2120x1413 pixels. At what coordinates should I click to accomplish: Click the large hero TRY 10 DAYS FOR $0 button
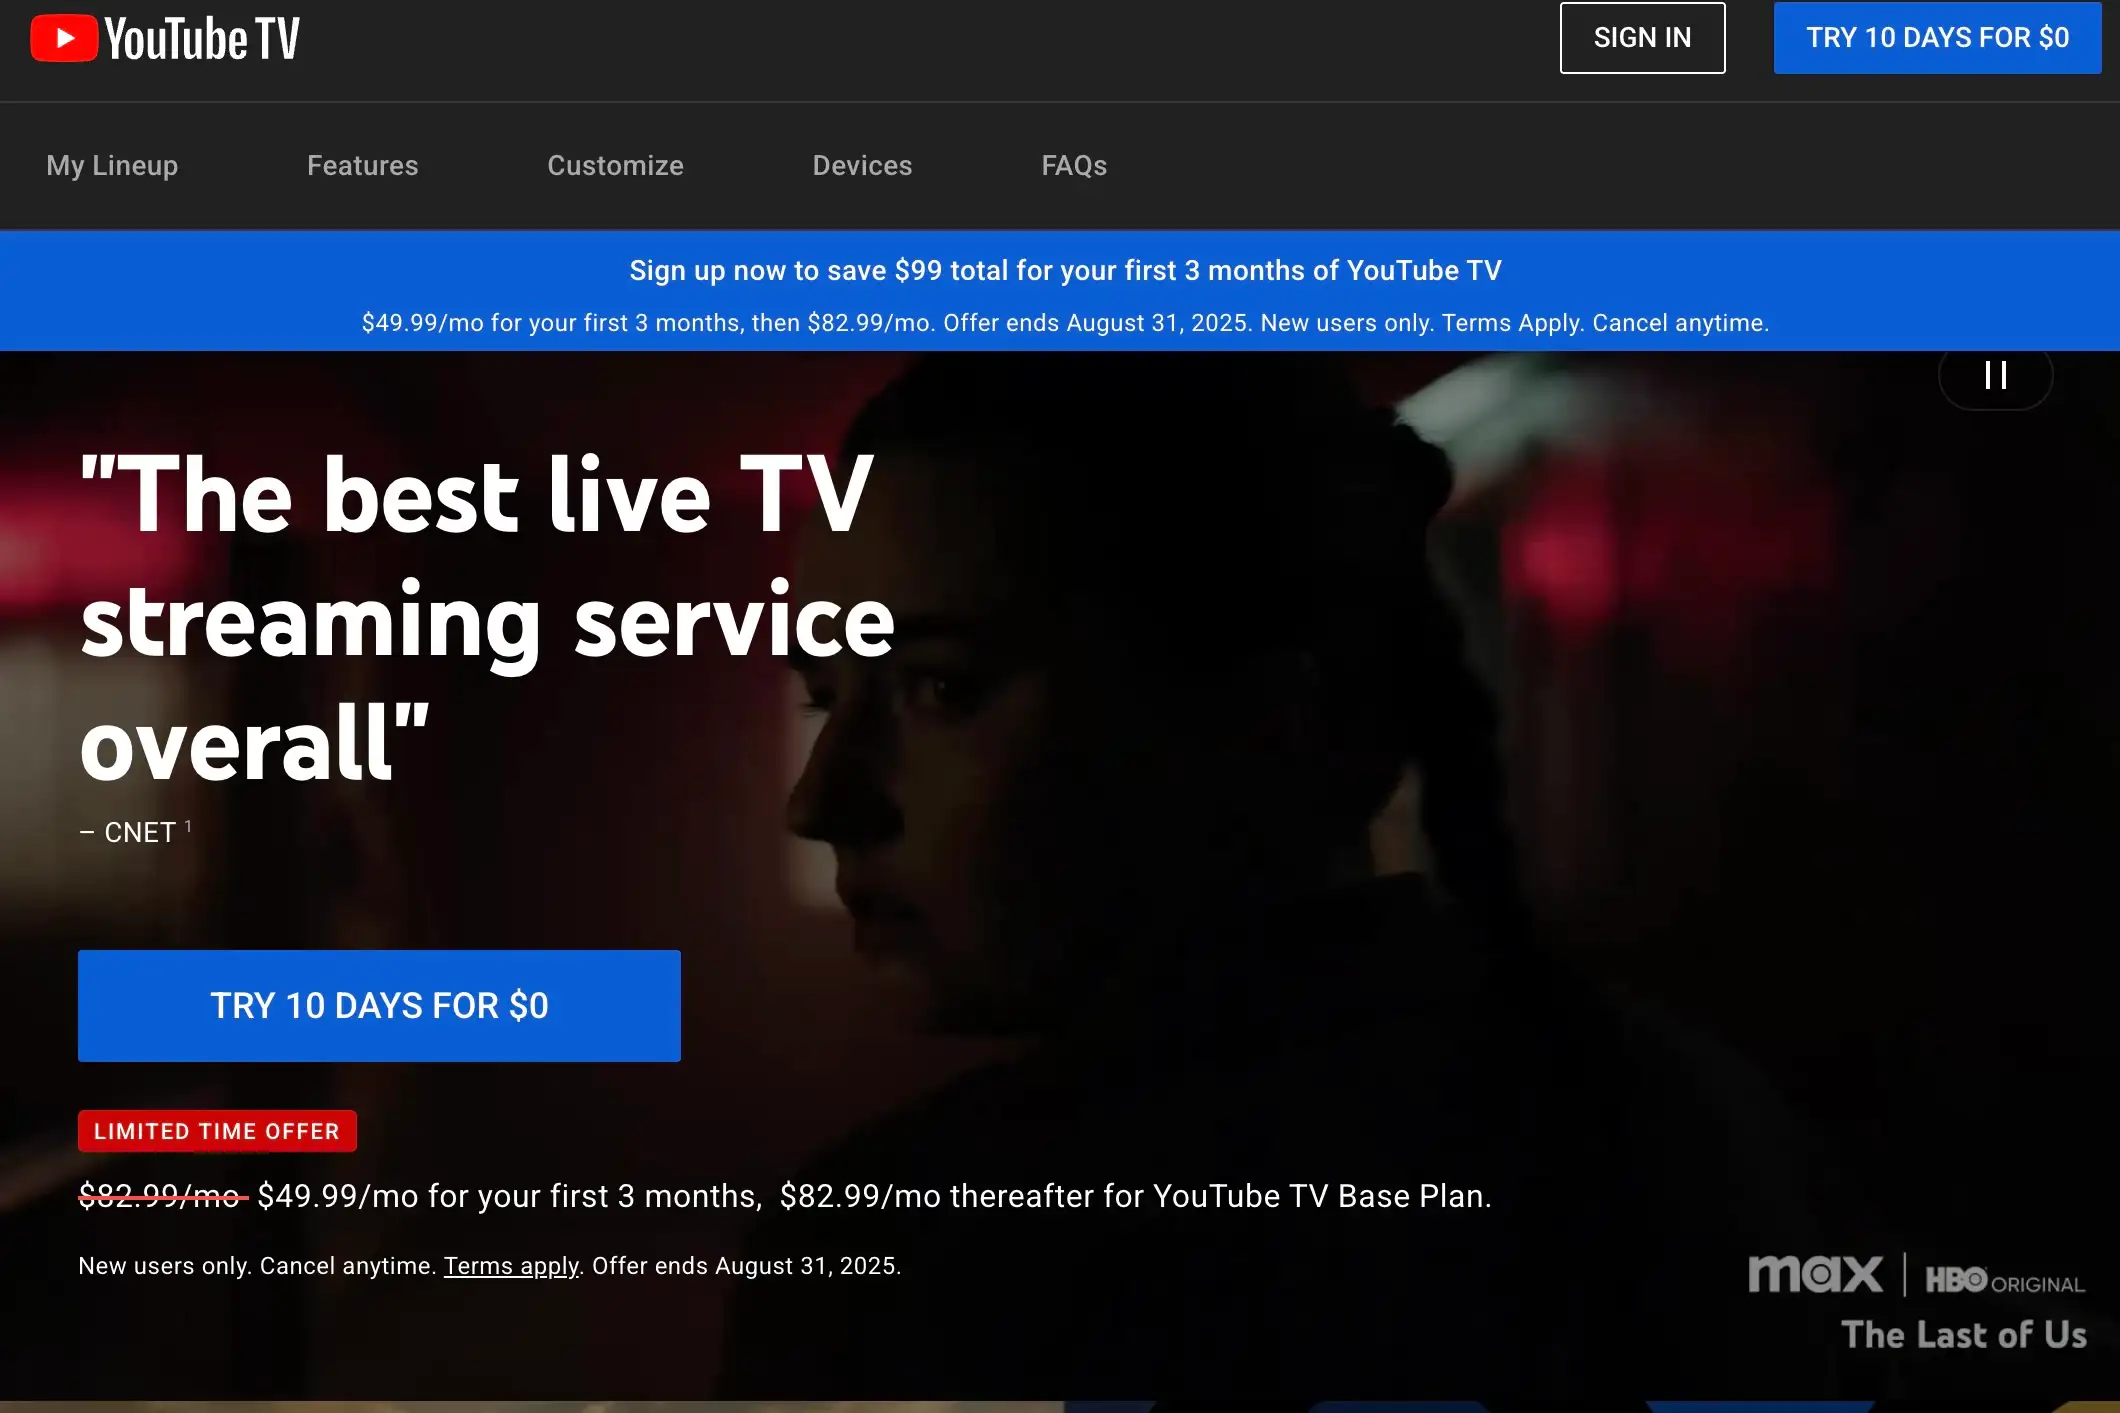[x=379, y=1006]
